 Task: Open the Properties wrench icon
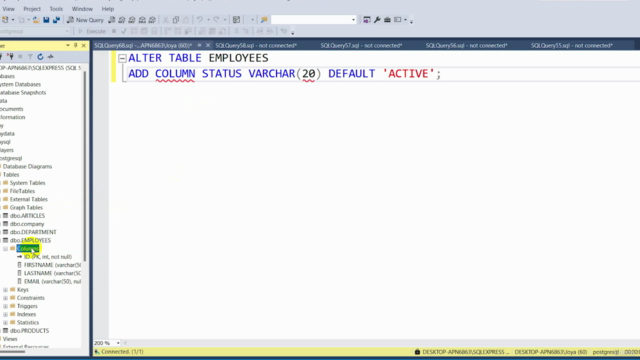tap(377, 20)
